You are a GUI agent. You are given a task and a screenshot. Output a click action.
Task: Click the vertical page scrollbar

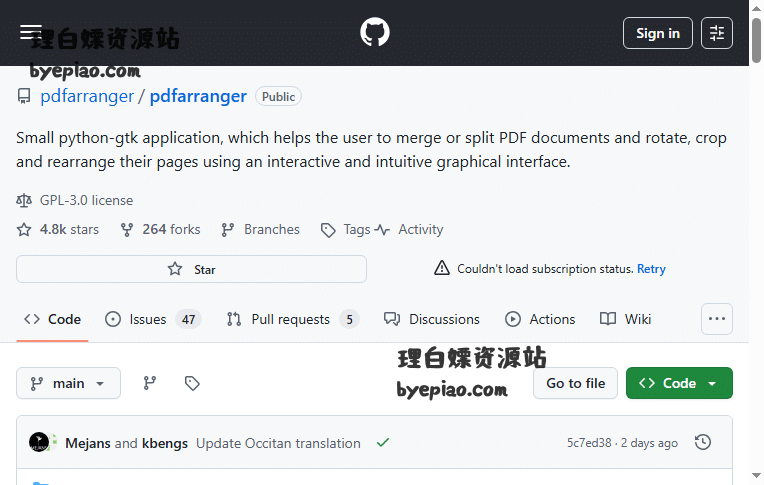click(756, 250)
